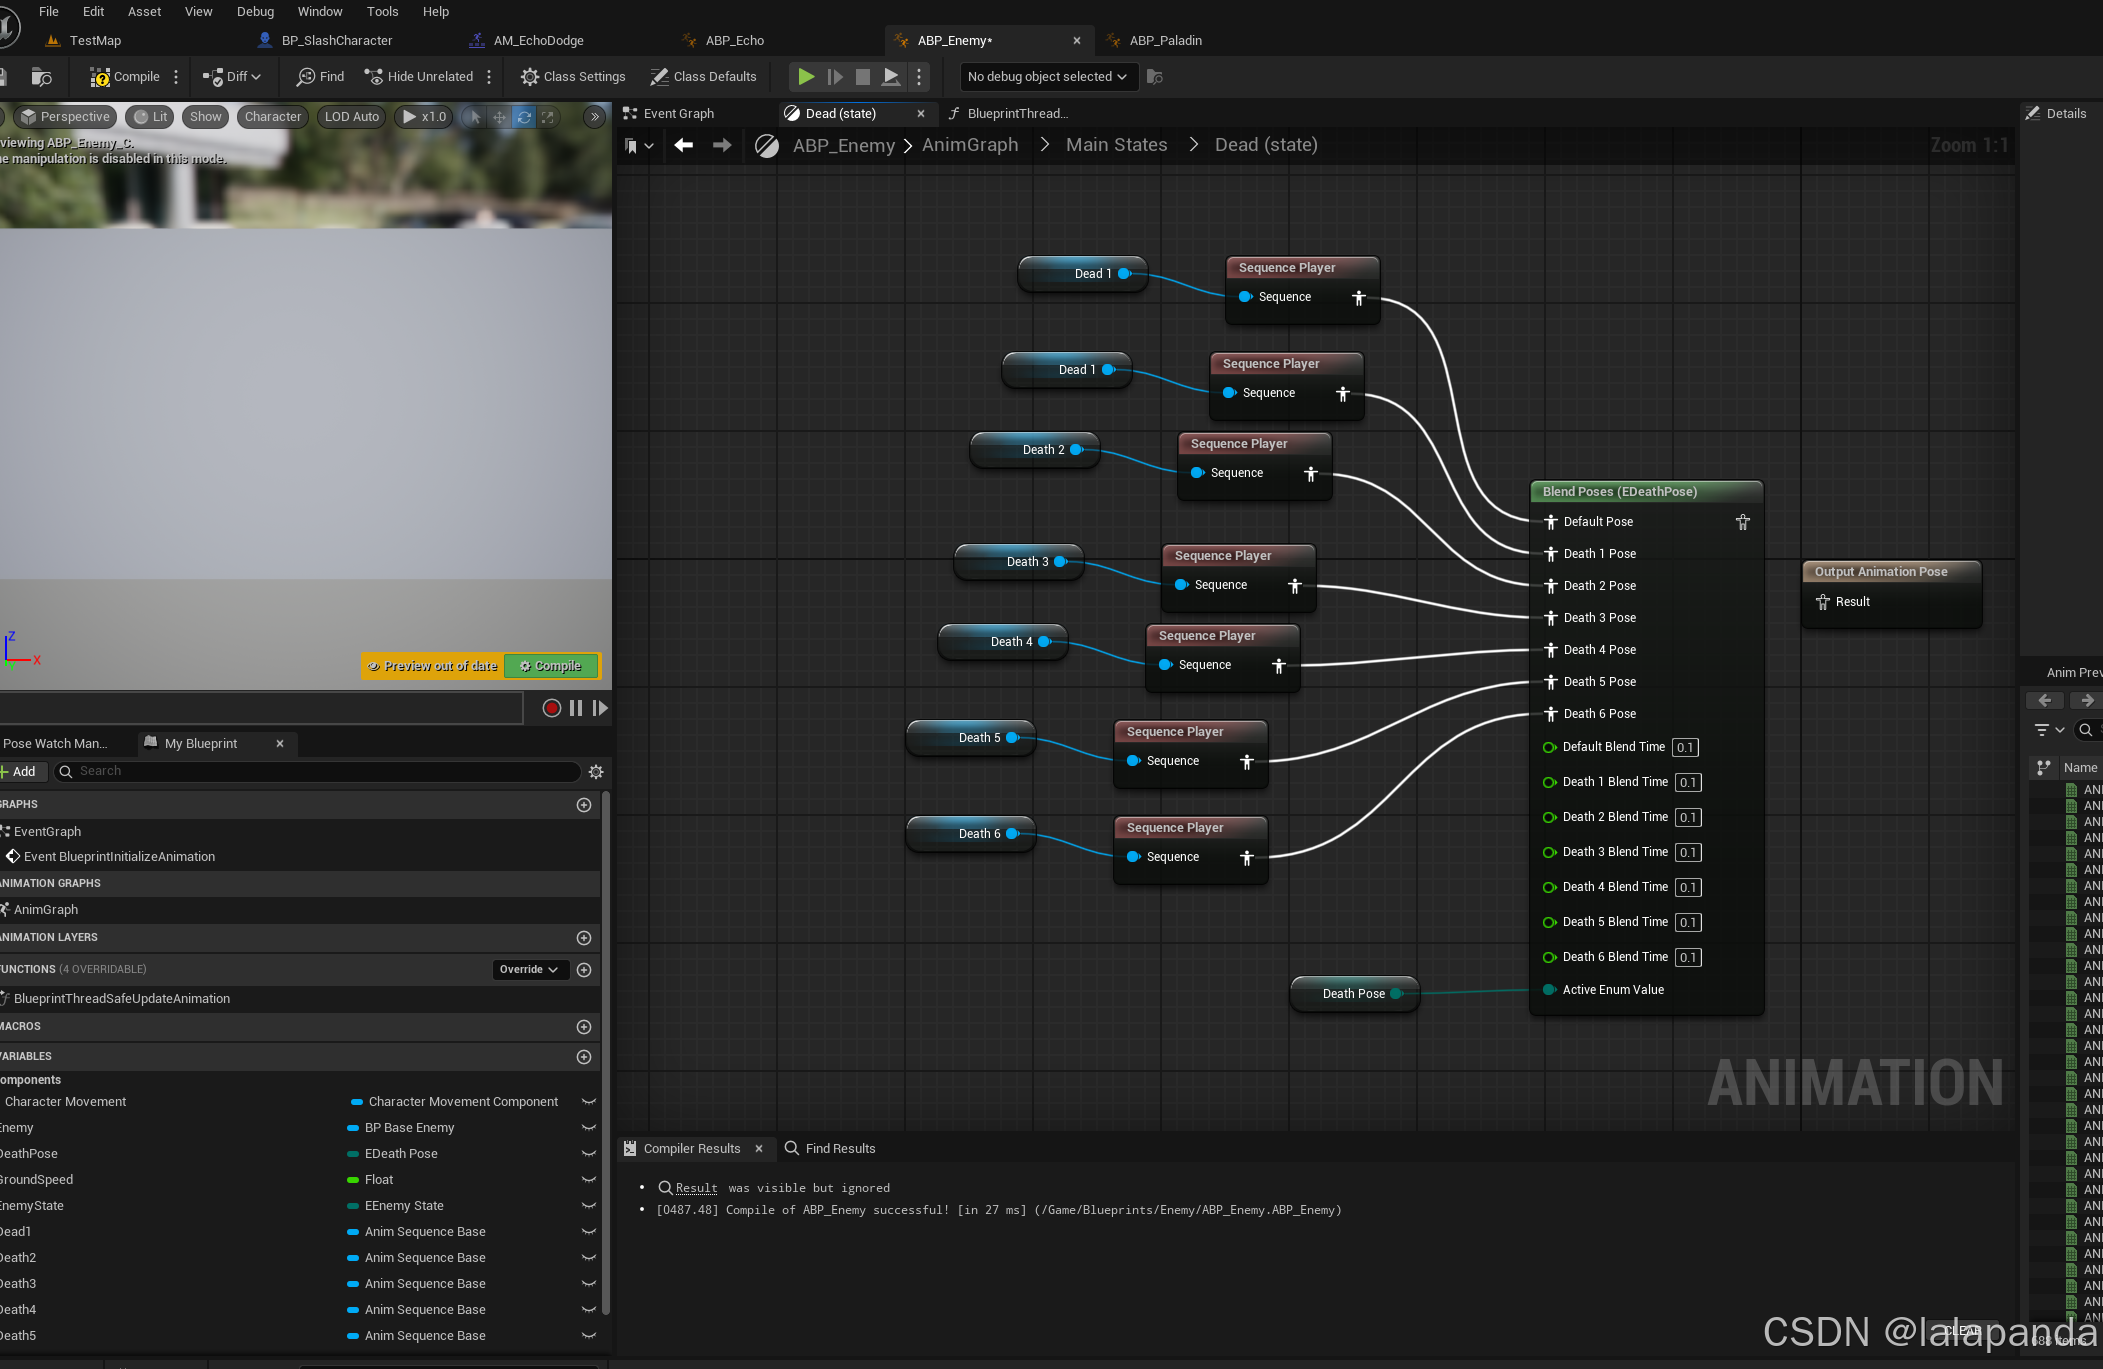Click the Main States breadcrumb link
Screen dimensions: 2103x1369
[1116, 145]
